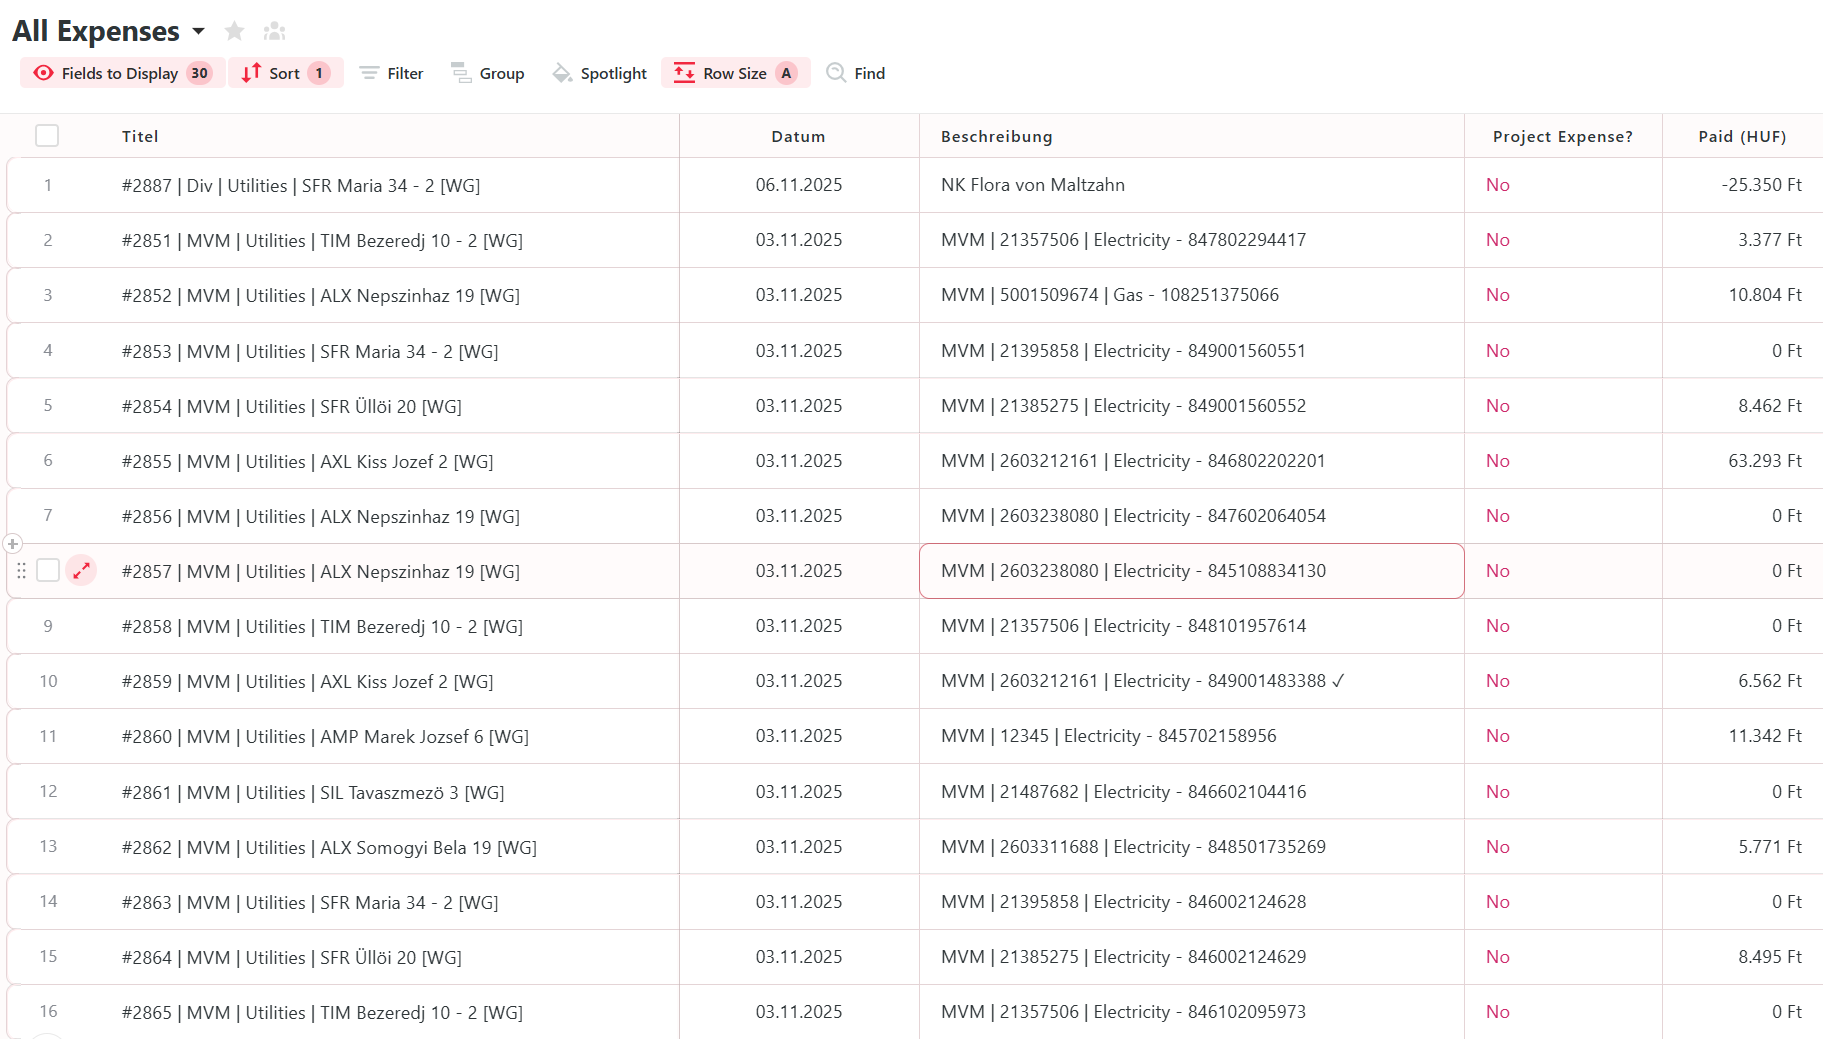Open Spotlight highlighting tool
Image resolution: width=1823 pixels, height=1039 pixels.
tap(600, 73)
